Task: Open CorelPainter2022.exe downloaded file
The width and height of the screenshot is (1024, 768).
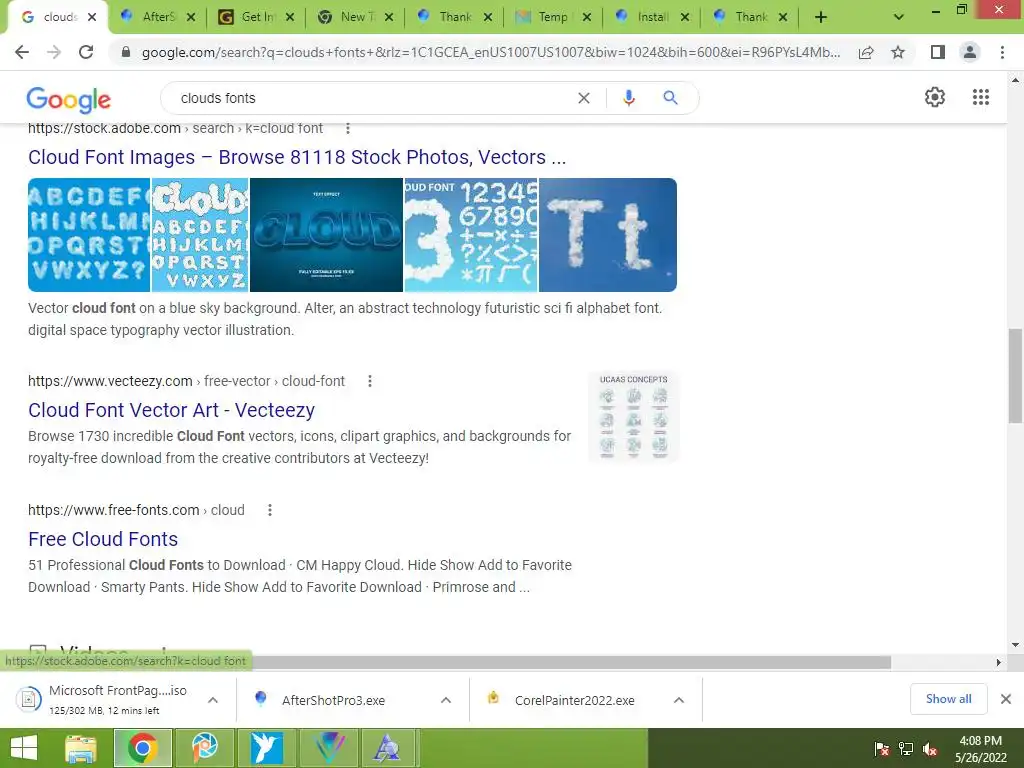Action: tap(575, 700)
